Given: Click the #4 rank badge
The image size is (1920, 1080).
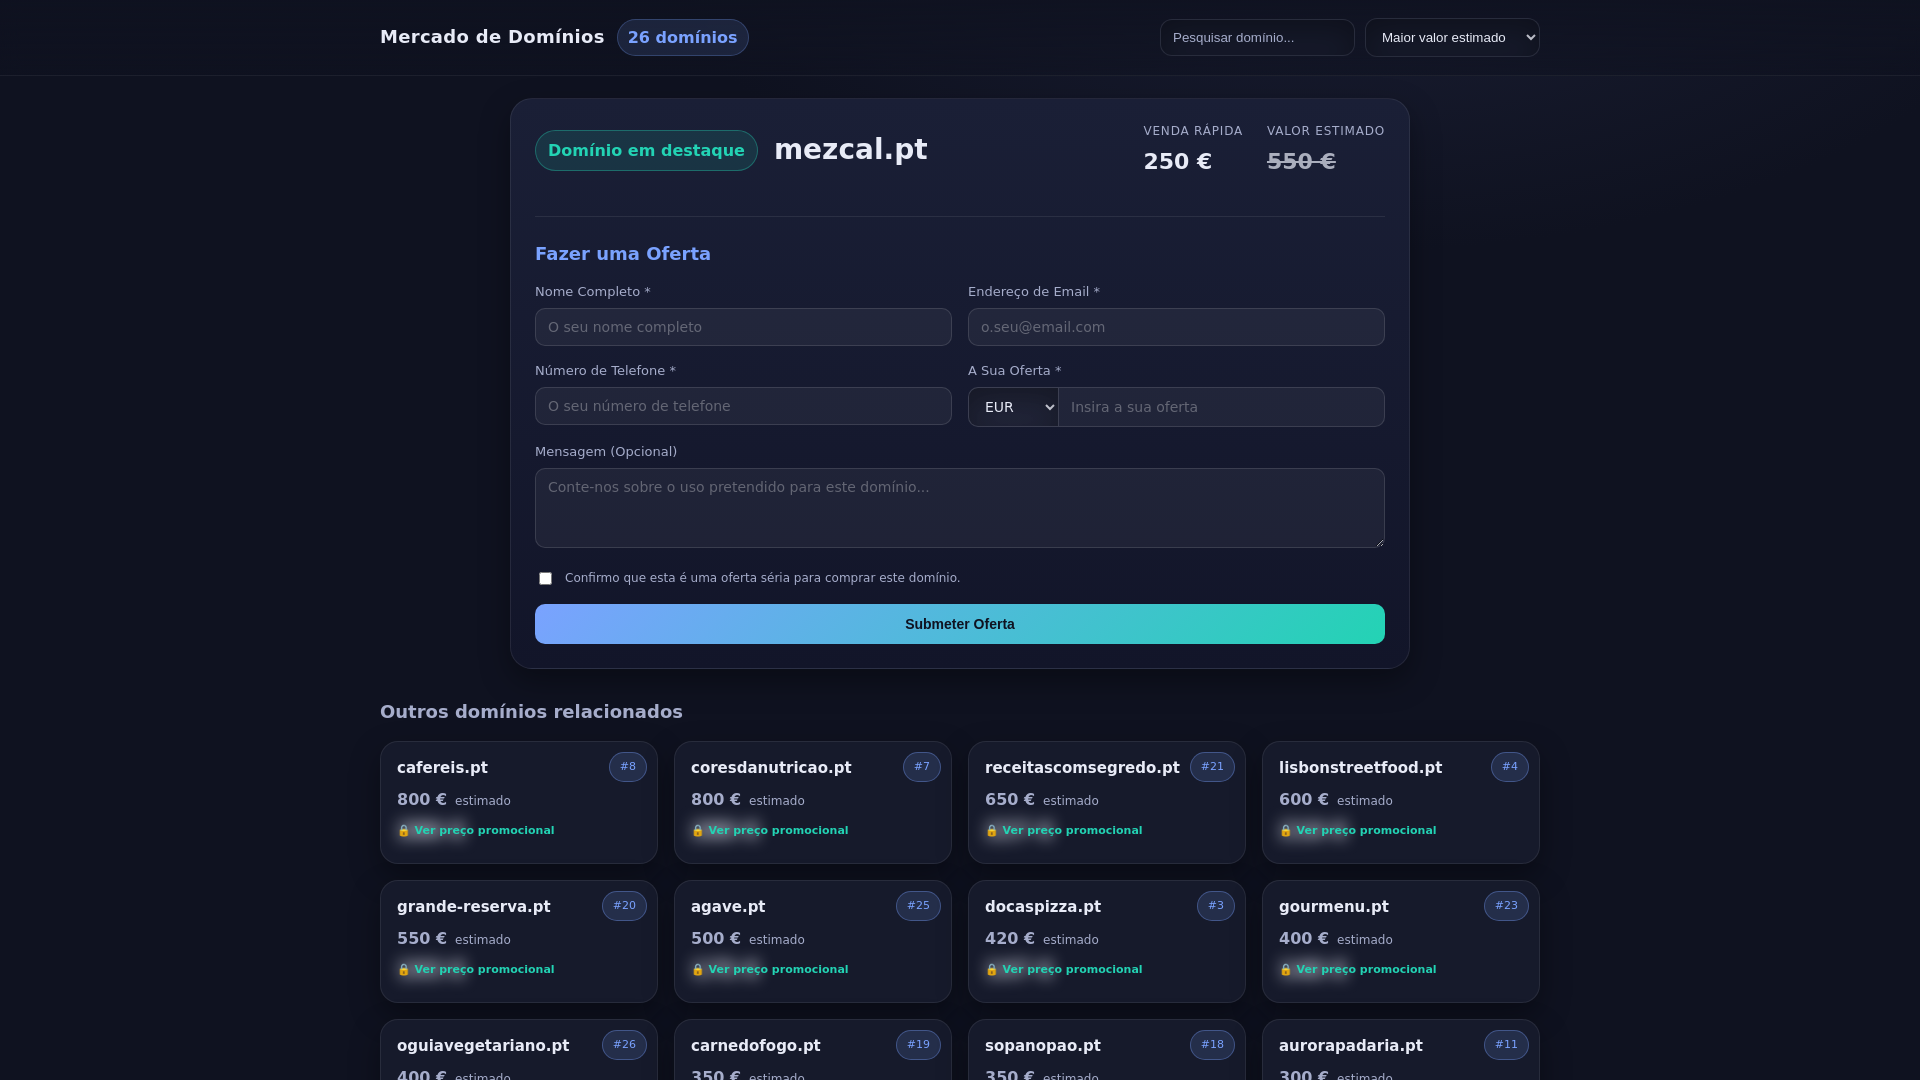Looking at the screenshot, I should pos(1510,767).
